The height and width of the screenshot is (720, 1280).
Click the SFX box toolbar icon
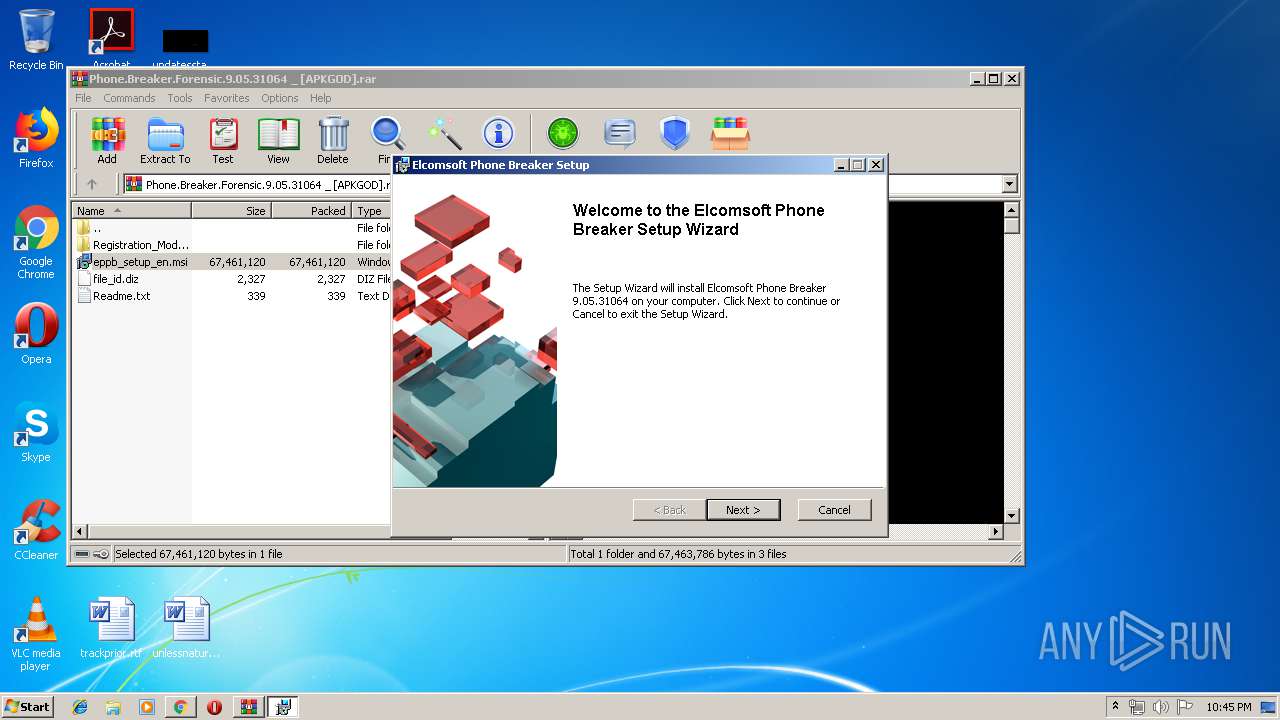click(x=730, y=133)
